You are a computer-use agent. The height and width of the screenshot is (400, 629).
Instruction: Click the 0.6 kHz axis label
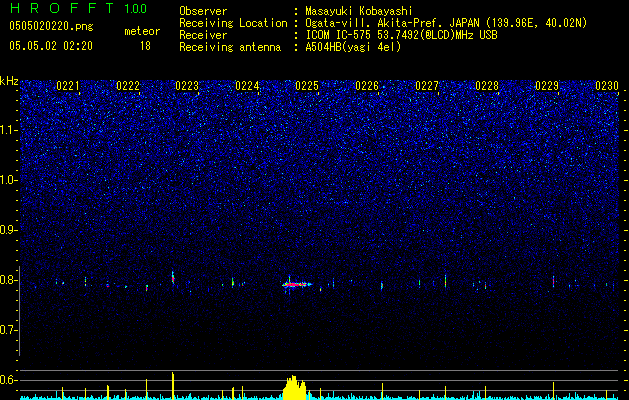pyautogui.click(x=8, y=380)
